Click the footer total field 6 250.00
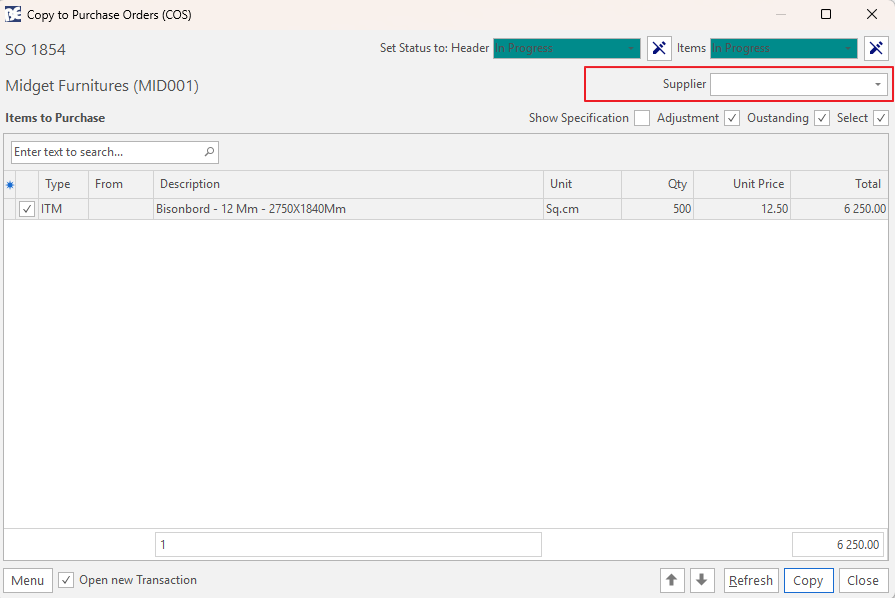Image resolution: width=895 pixels, height=598 pixels. (837, 544)
